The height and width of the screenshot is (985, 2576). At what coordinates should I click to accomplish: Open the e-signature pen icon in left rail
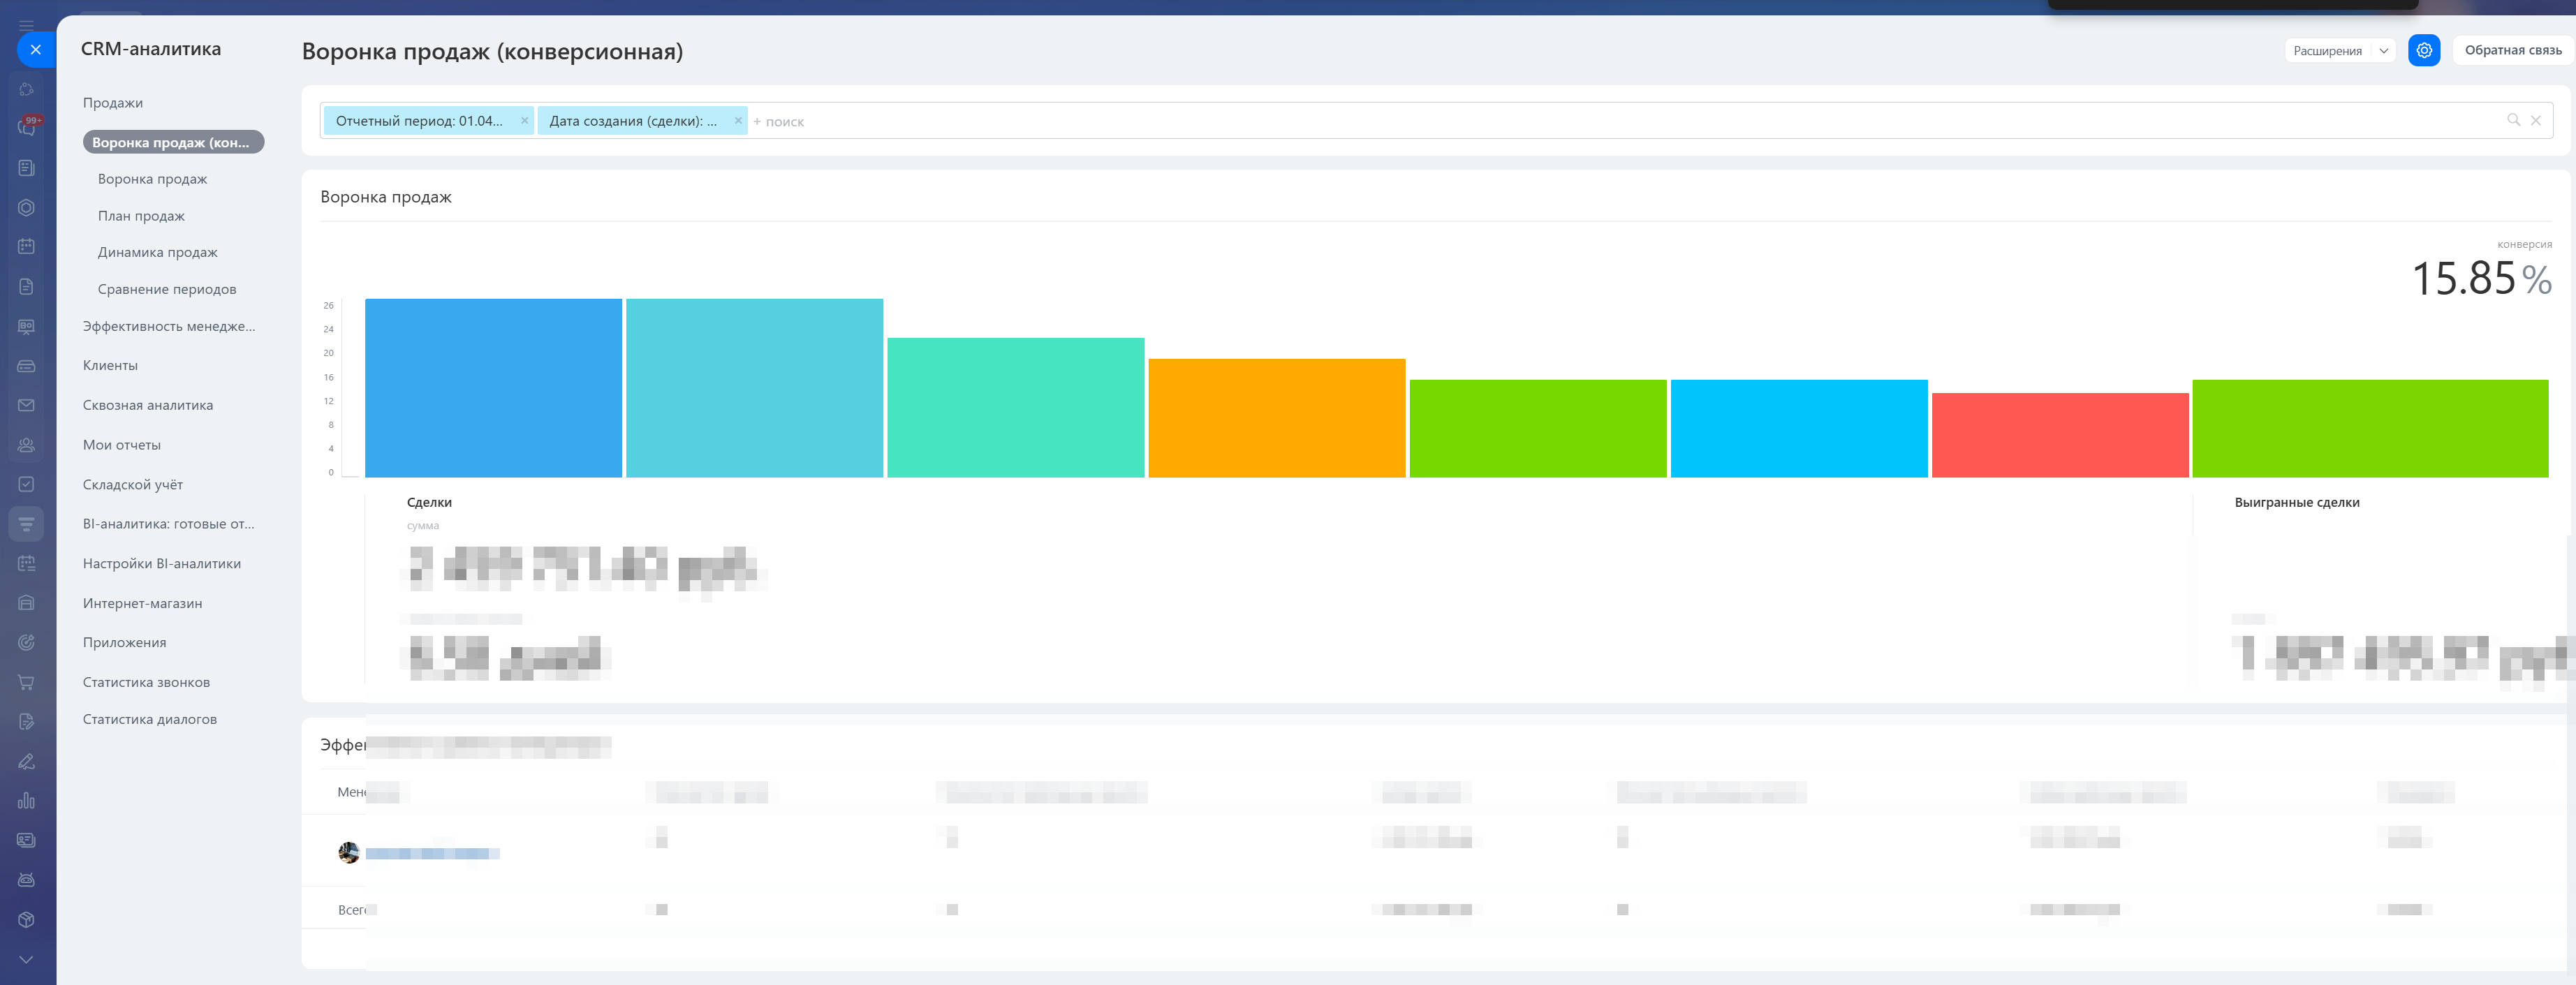coord(26,761)
